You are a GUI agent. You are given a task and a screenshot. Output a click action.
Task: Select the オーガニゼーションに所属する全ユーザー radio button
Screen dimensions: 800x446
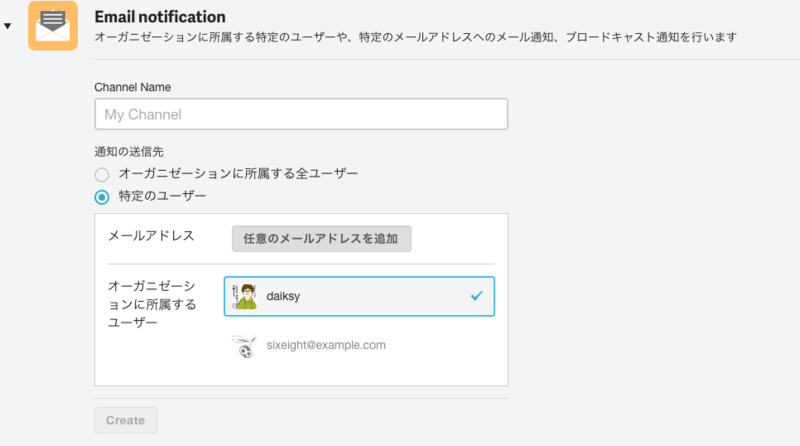[102, 174]
